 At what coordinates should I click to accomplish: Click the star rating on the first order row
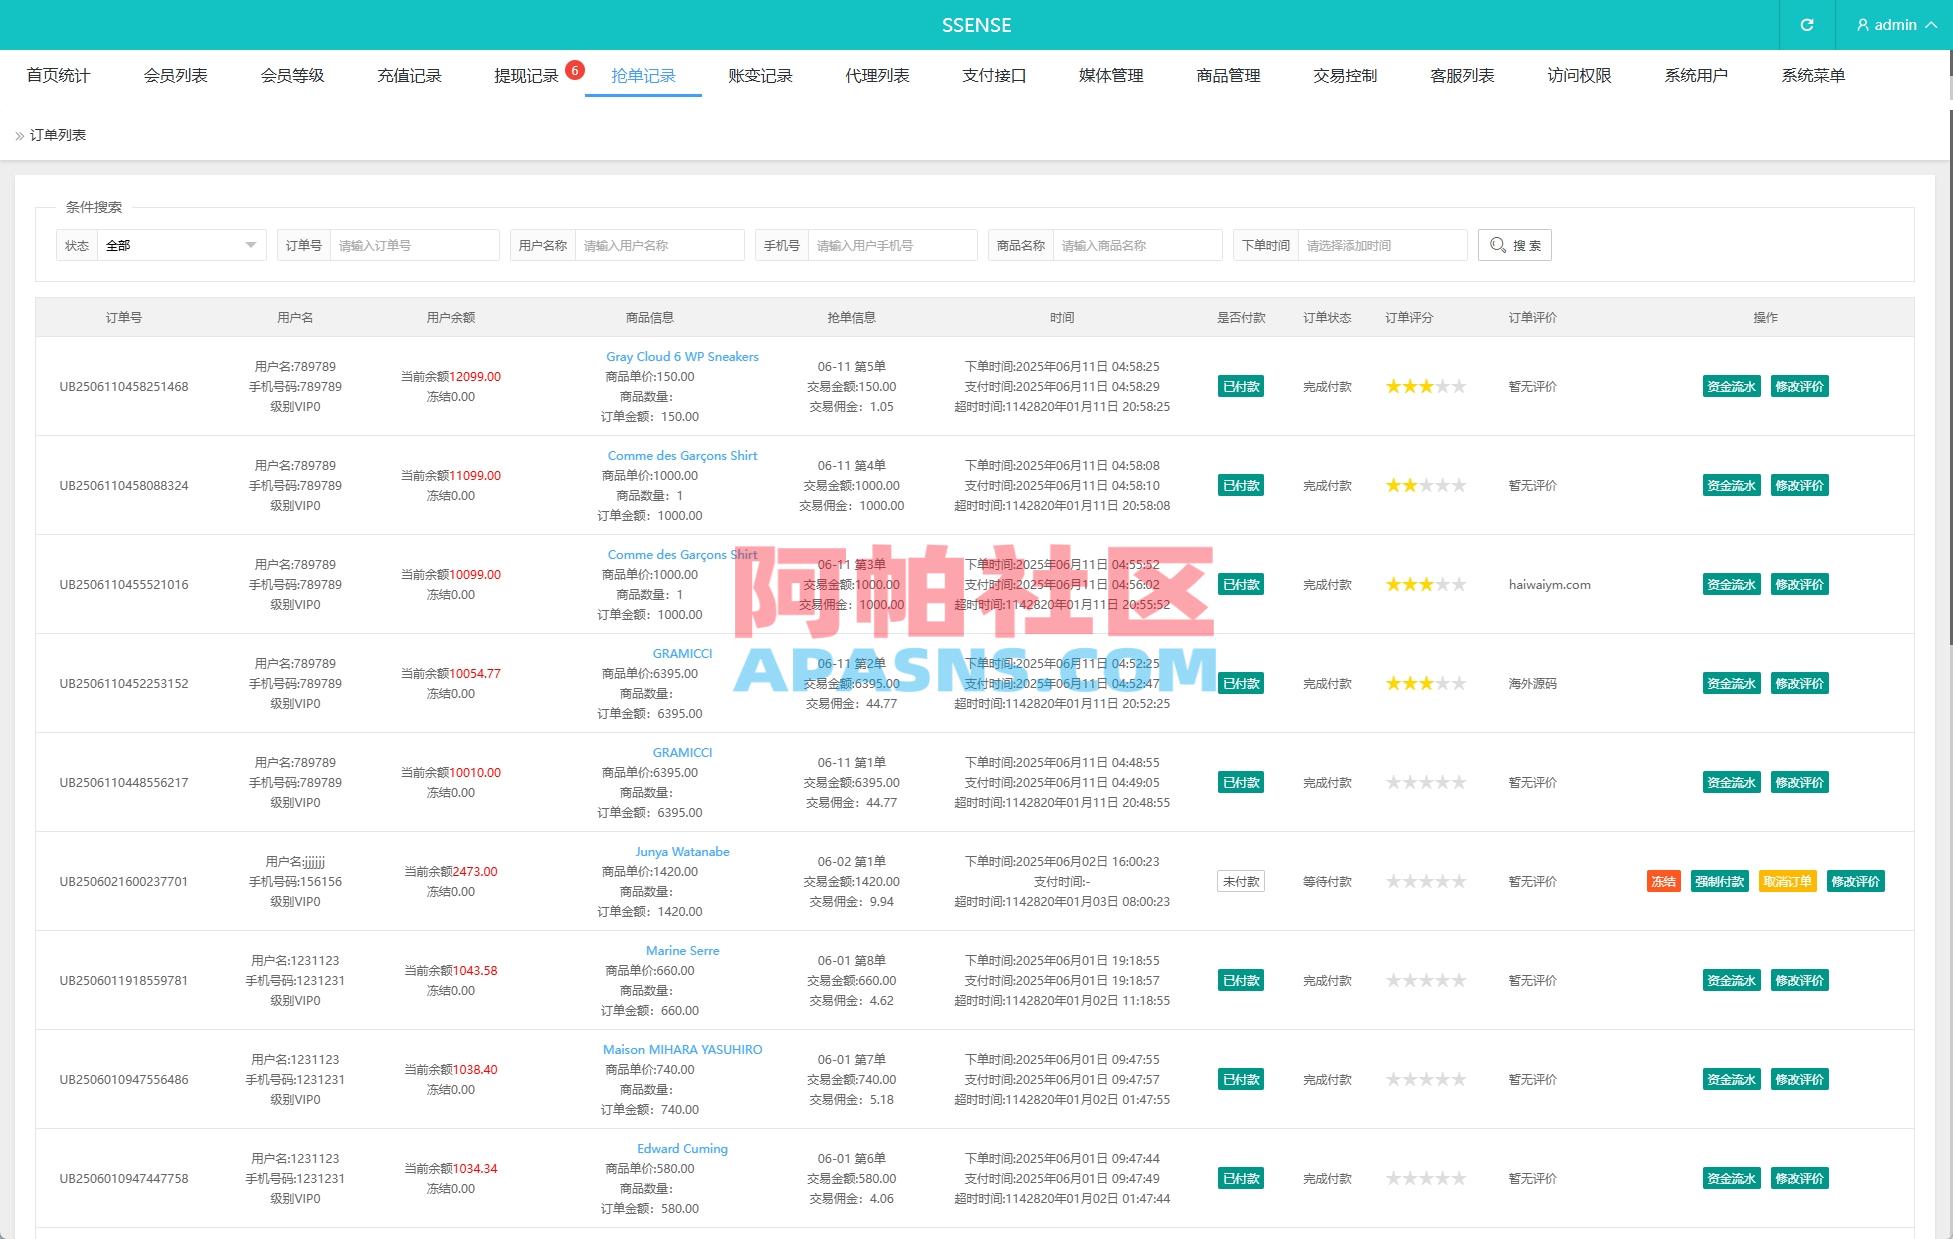pyautogui.click(x=1426, y=386)
